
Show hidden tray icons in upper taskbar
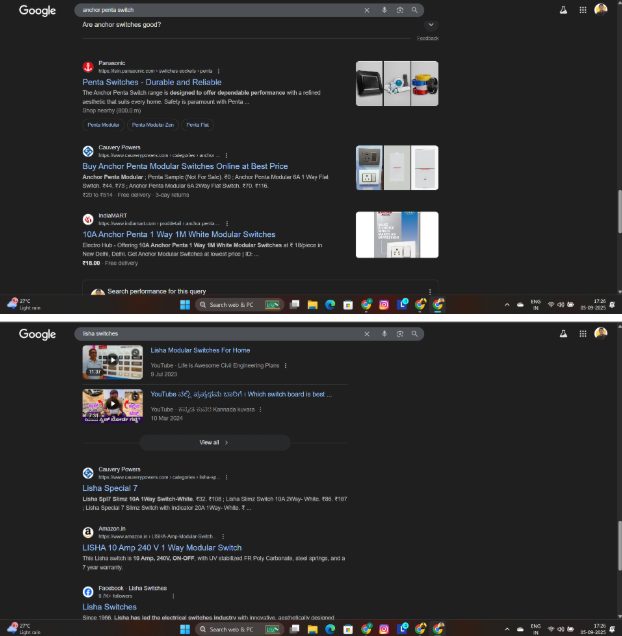click(x=507, y=305)
